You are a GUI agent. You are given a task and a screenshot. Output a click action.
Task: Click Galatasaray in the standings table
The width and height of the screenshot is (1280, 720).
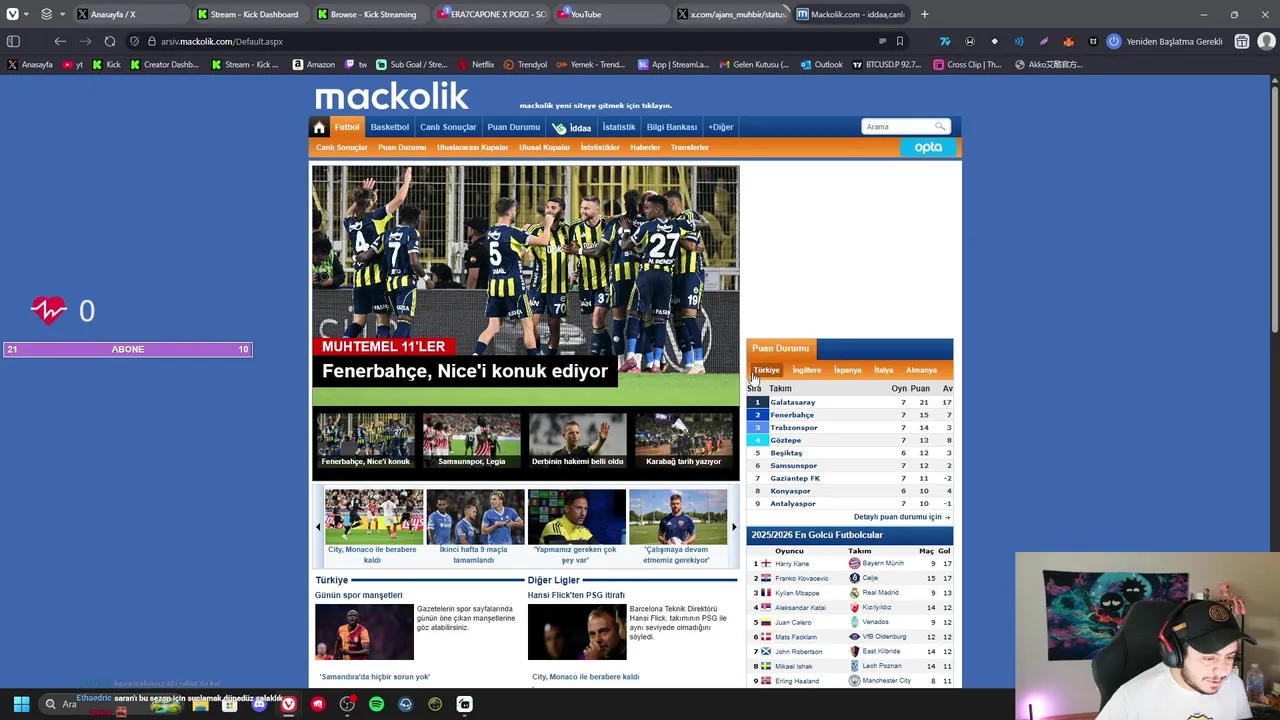pyautogui.click(x=792, y=402)
